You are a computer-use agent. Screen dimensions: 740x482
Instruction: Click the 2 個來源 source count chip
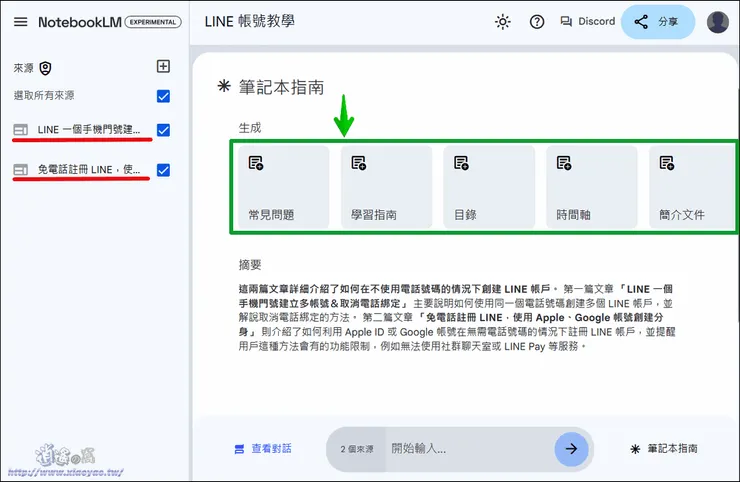pyautogui.click(x=357, y=449)
